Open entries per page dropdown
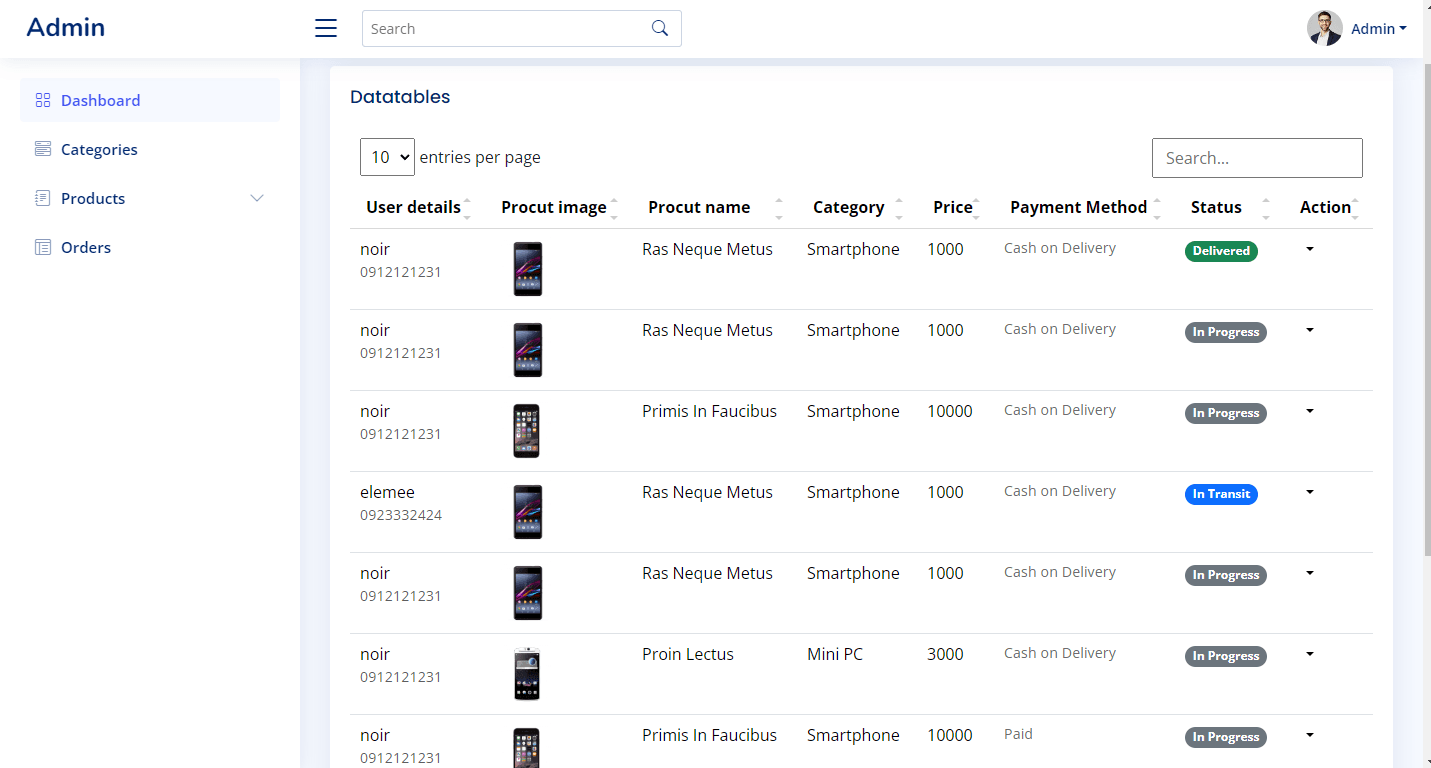1431x768 pixels. (387, 157)
